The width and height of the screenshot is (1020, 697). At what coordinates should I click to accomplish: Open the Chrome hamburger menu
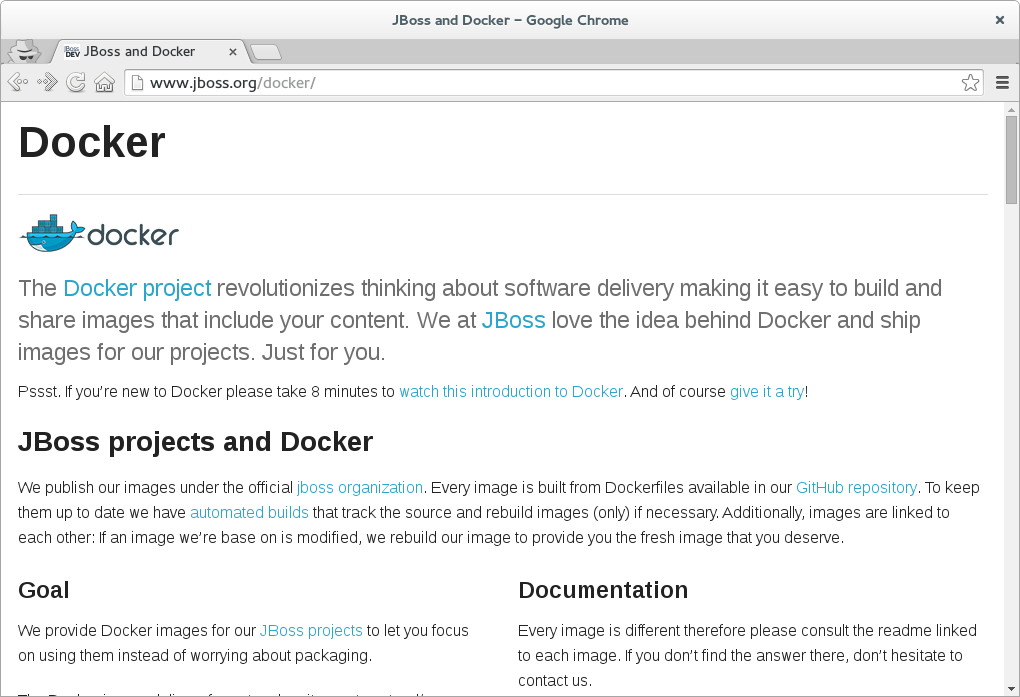1002,82
